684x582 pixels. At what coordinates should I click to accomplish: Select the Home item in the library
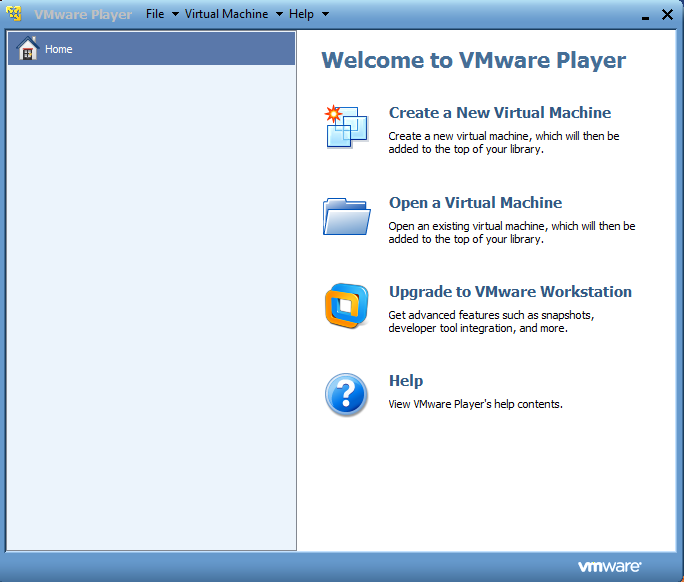[x=151, y=48]
